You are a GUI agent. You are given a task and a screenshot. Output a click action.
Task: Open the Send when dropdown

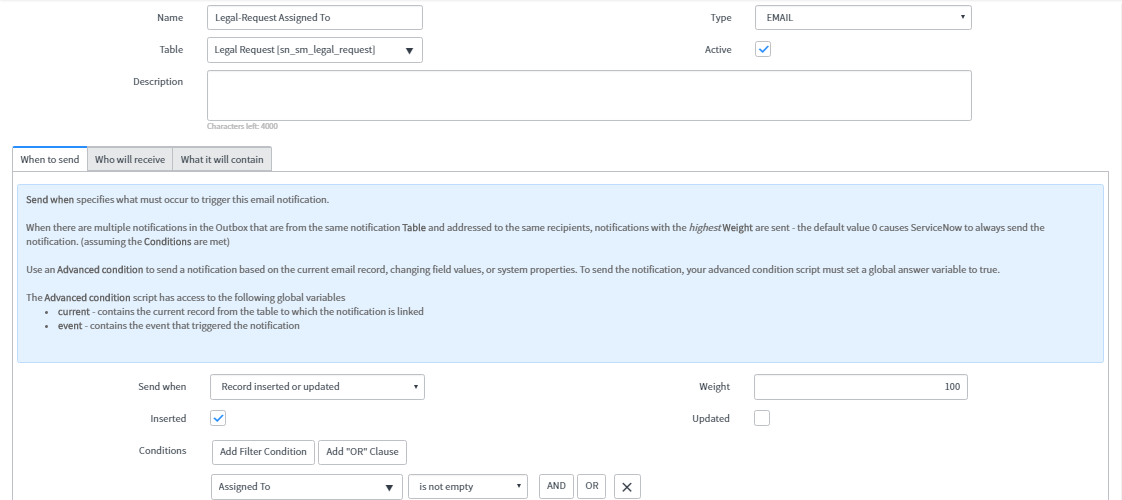click(317, 387)
